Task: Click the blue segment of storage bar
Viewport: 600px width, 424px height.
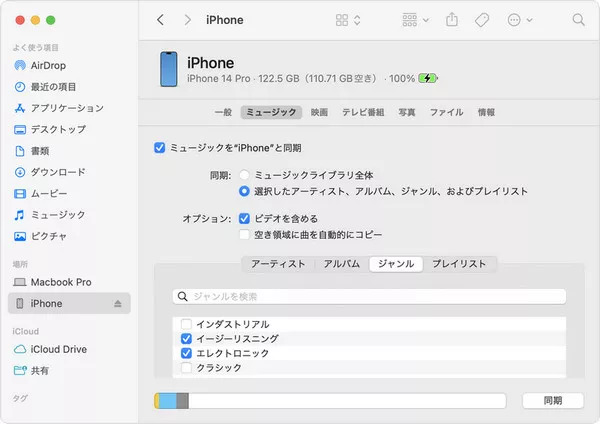Action: pos(168,401)
